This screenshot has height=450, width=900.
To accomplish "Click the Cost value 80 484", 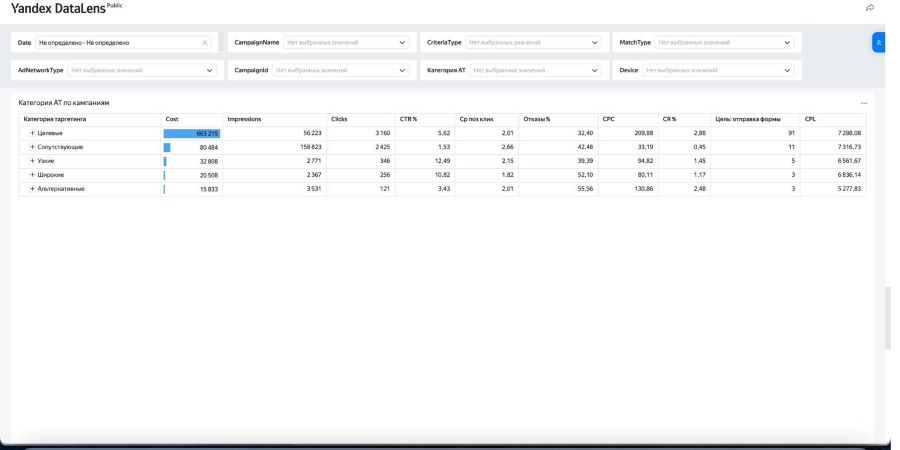I will pyautogui.click(x=208, y=148).
